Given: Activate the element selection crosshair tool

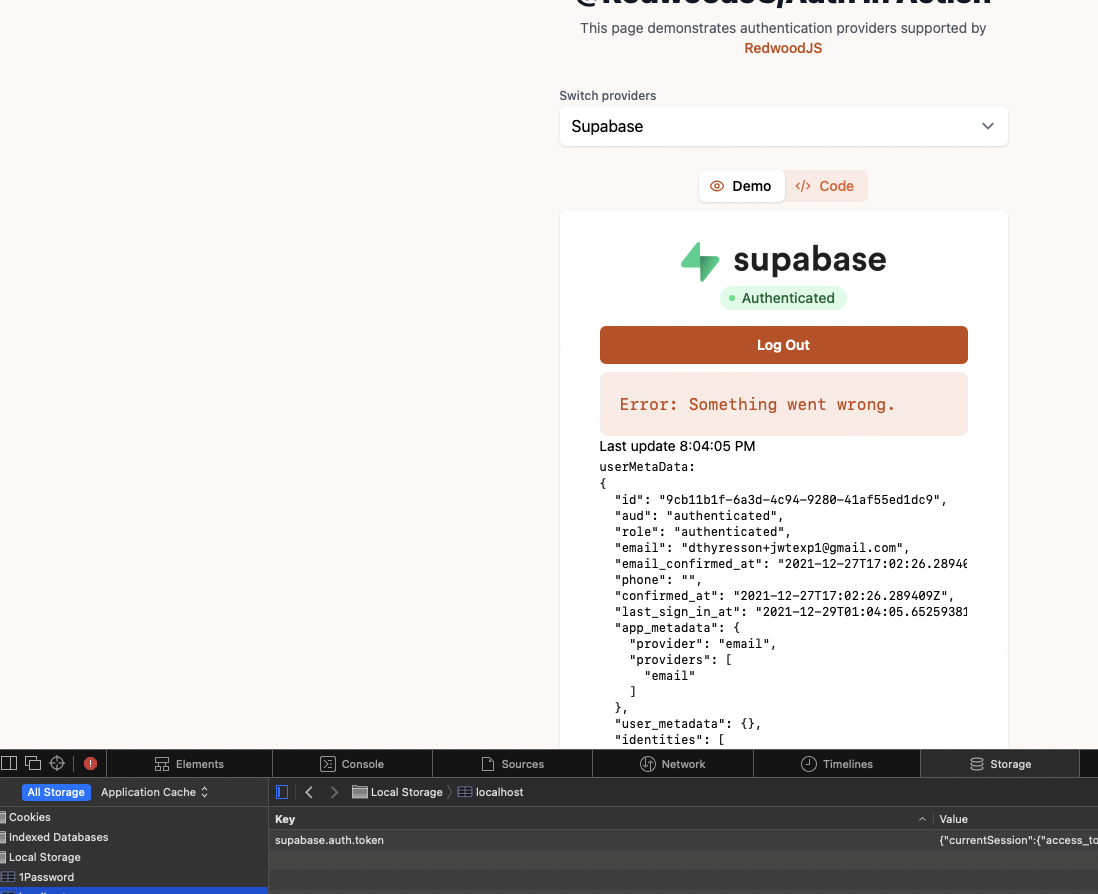Looking at the screenshot, I should click(x=57, y=763).
